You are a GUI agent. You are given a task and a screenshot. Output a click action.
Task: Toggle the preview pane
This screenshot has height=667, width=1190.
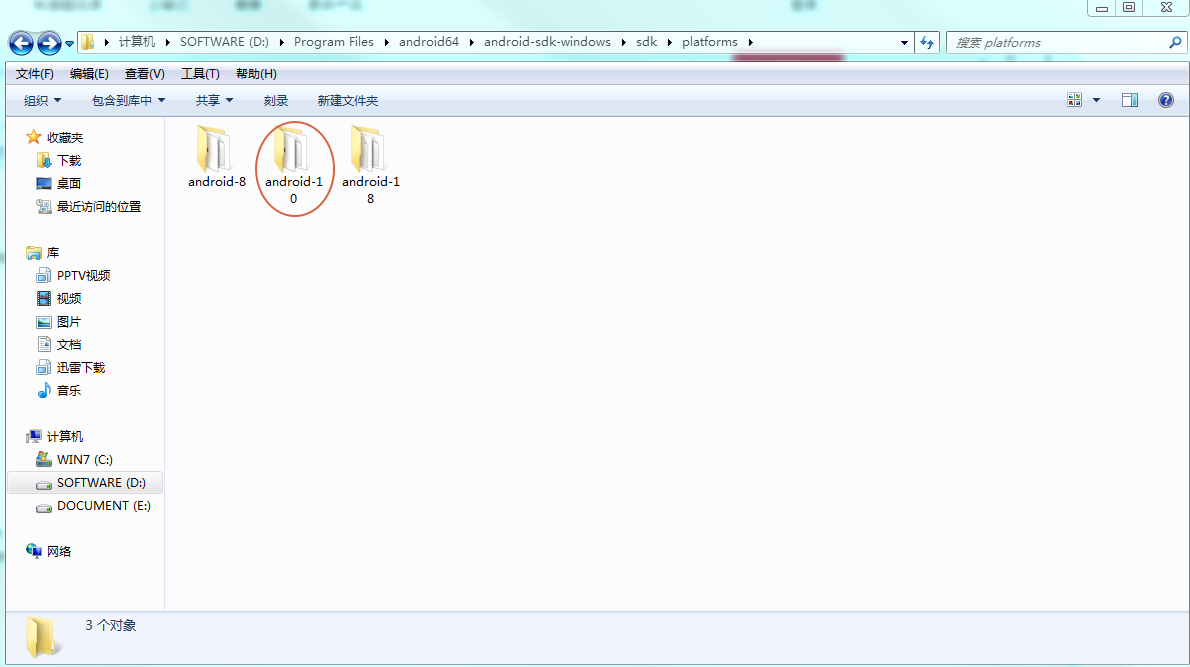point(1131,99)
